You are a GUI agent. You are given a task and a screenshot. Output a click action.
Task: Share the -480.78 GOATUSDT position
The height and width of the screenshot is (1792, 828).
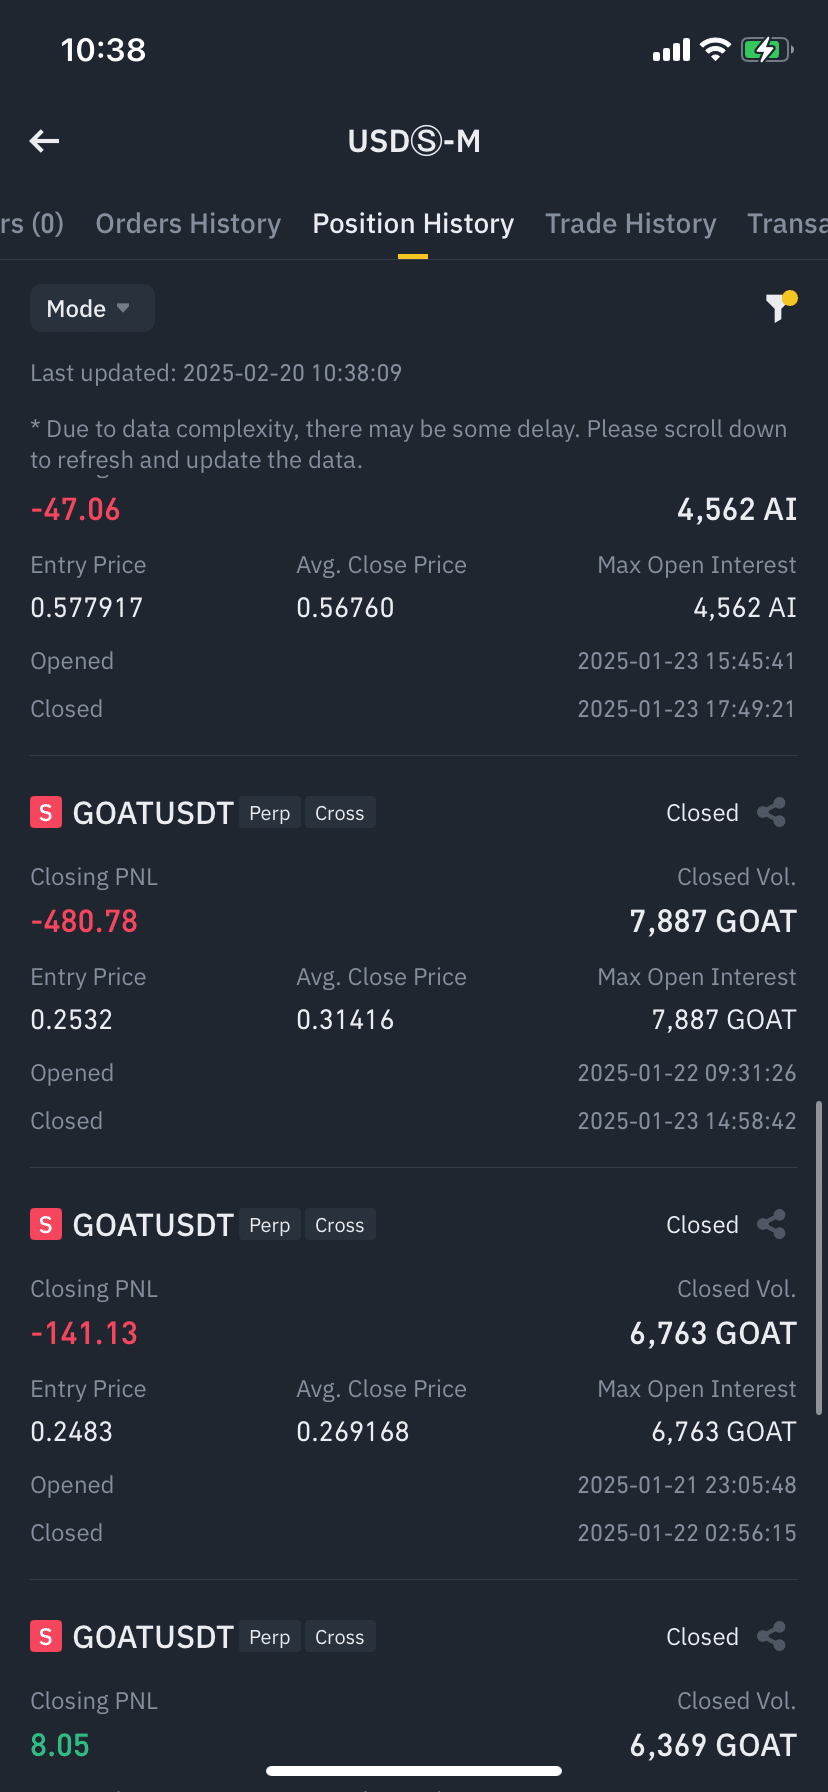[771, 812]
